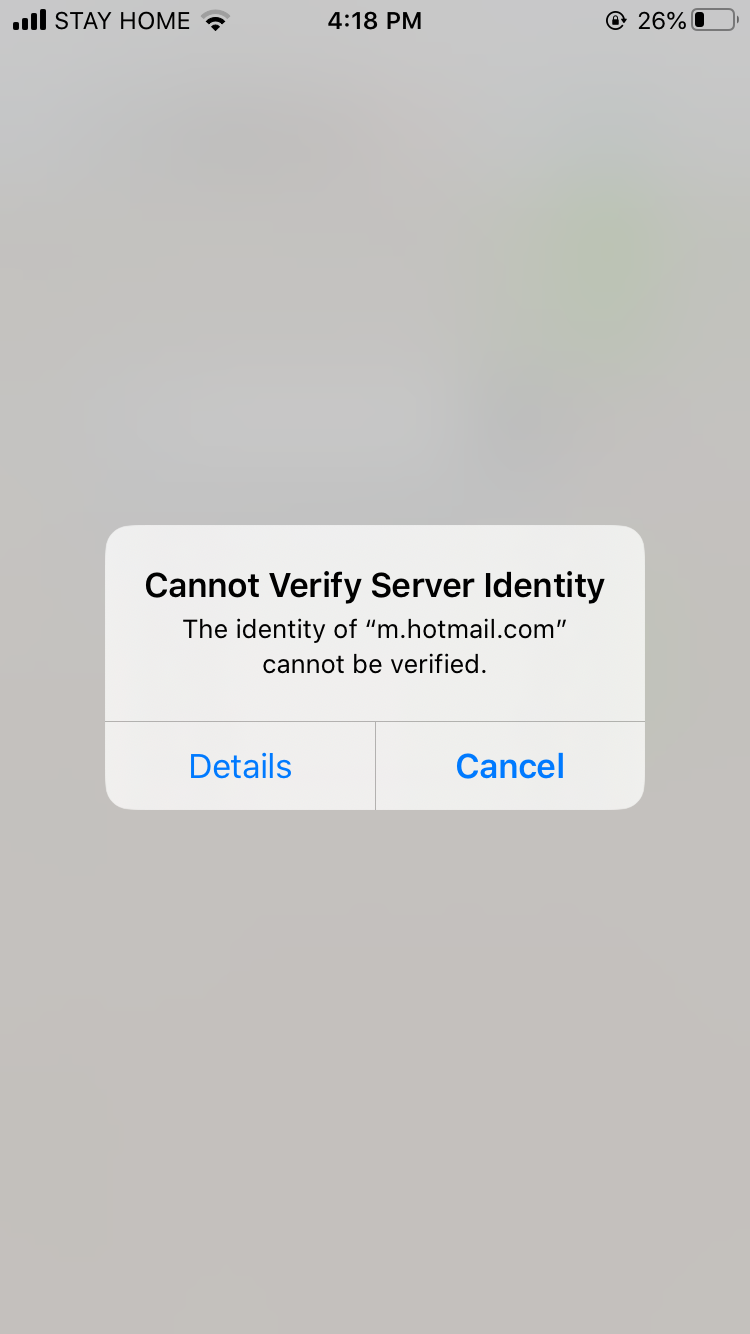This screenshot has height=1334, width=750.
Task: Tap the Details button in the alert
Action: coord(240,766)
